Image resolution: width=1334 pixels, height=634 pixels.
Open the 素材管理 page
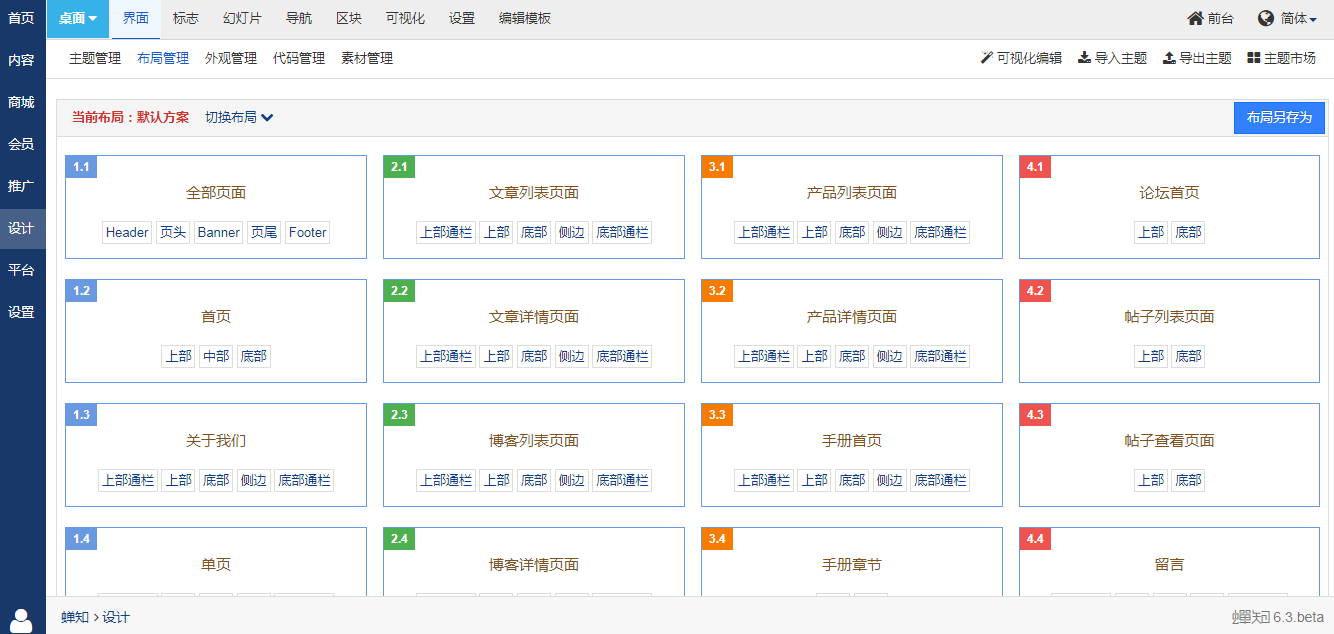point(365,58)
